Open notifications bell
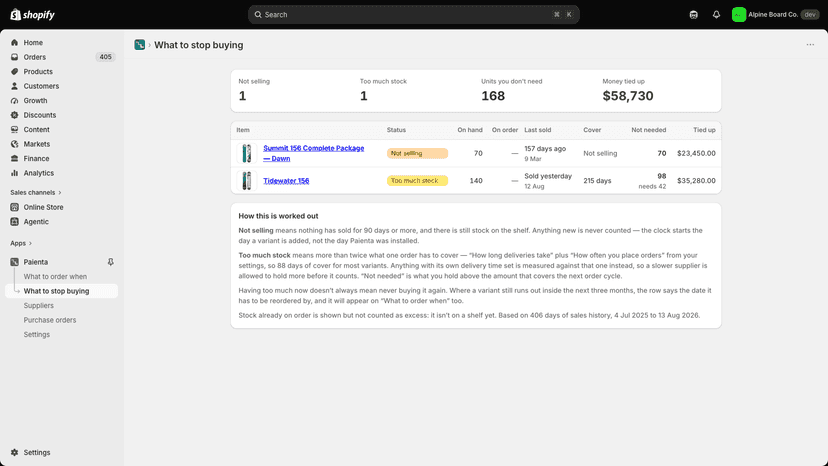The image size is (828, 466). point(716,15)
